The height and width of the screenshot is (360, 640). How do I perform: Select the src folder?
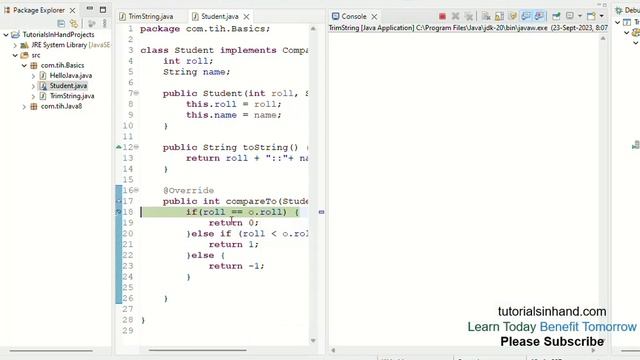pos(36,55)
